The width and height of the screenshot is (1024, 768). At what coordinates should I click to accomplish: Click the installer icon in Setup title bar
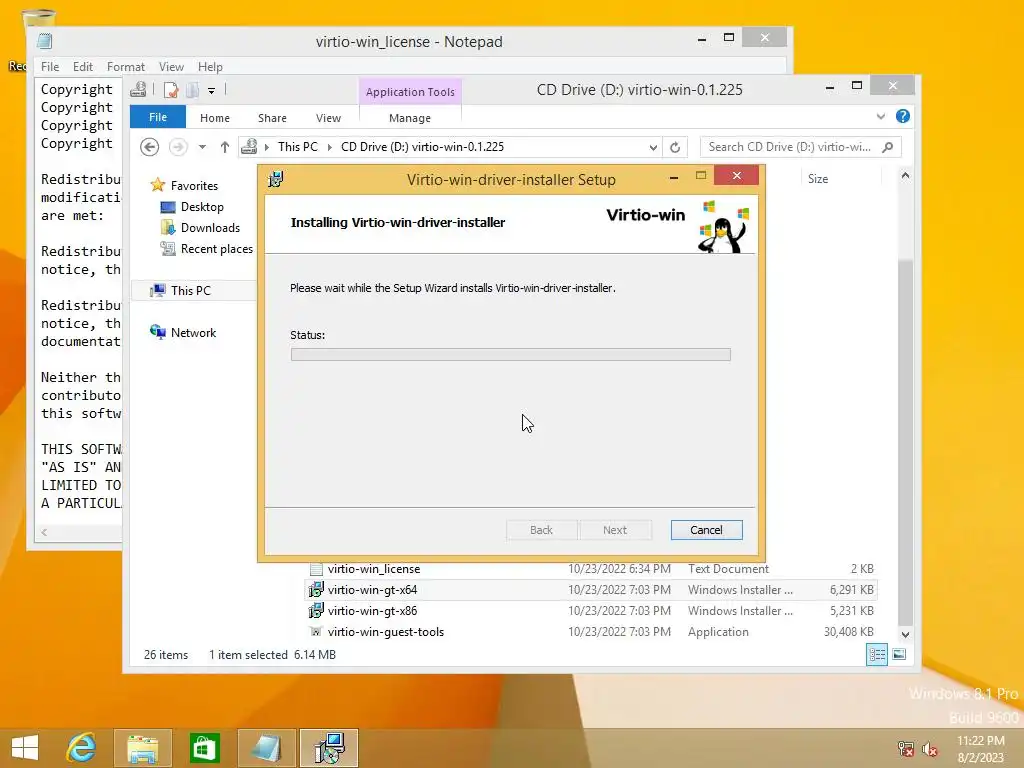276,179
